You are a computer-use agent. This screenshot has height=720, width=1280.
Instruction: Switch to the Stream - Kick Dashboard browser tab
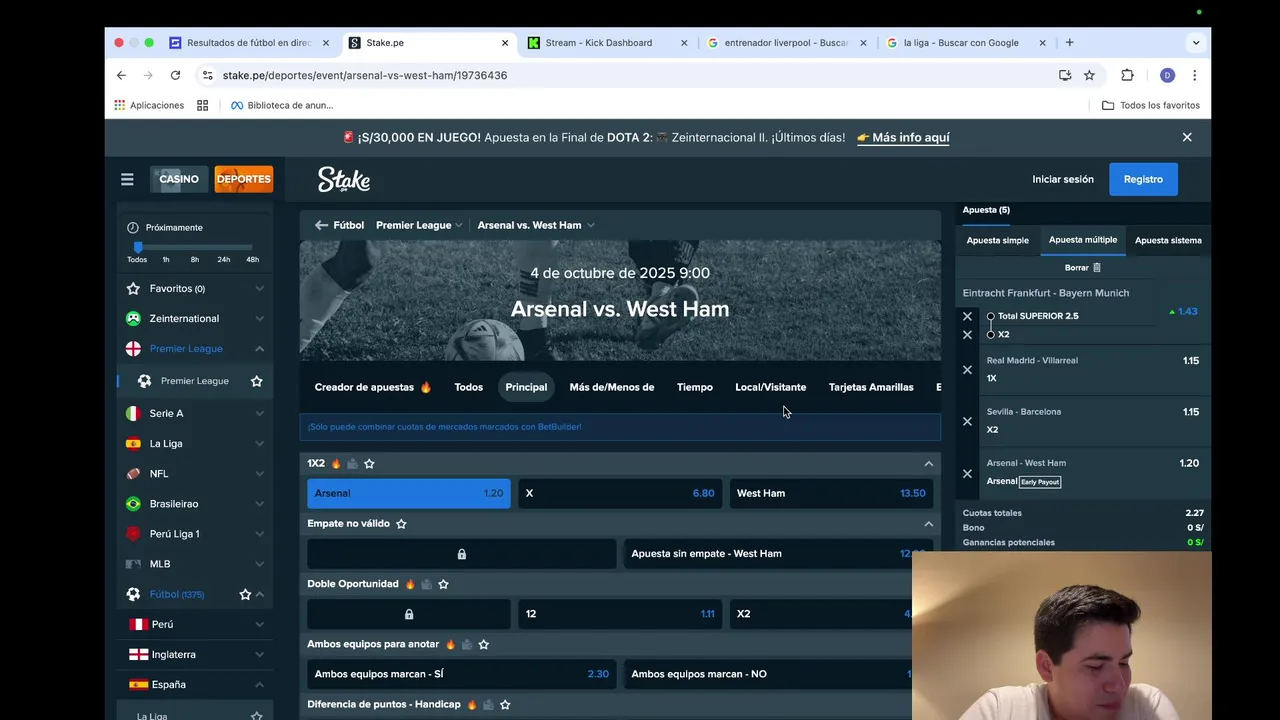[x=599, y=43]
